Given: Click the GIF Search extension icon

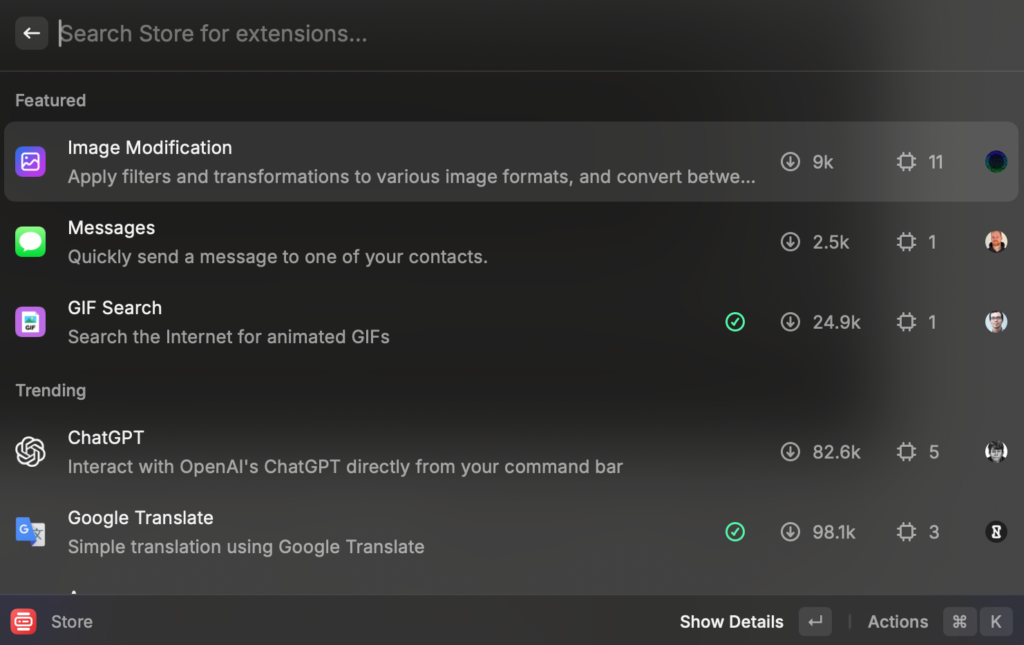Looking at the screenshot, I should tap(30, 322).
